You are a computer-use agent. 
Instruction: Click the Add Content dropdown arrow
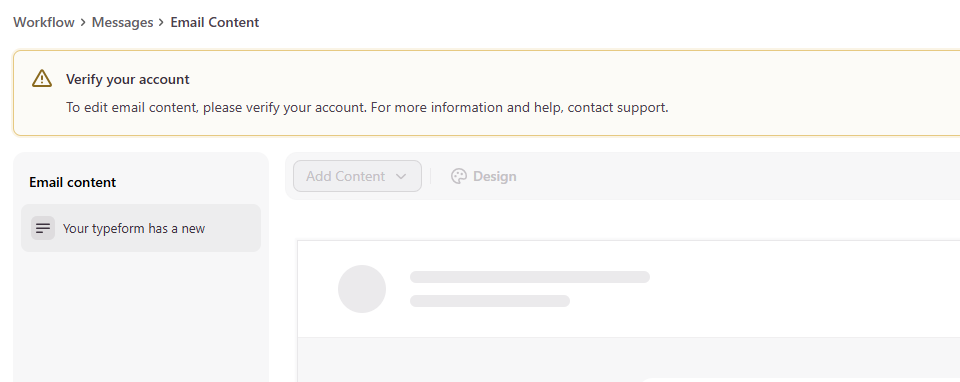pyautogui.click(x=401, y=176)
